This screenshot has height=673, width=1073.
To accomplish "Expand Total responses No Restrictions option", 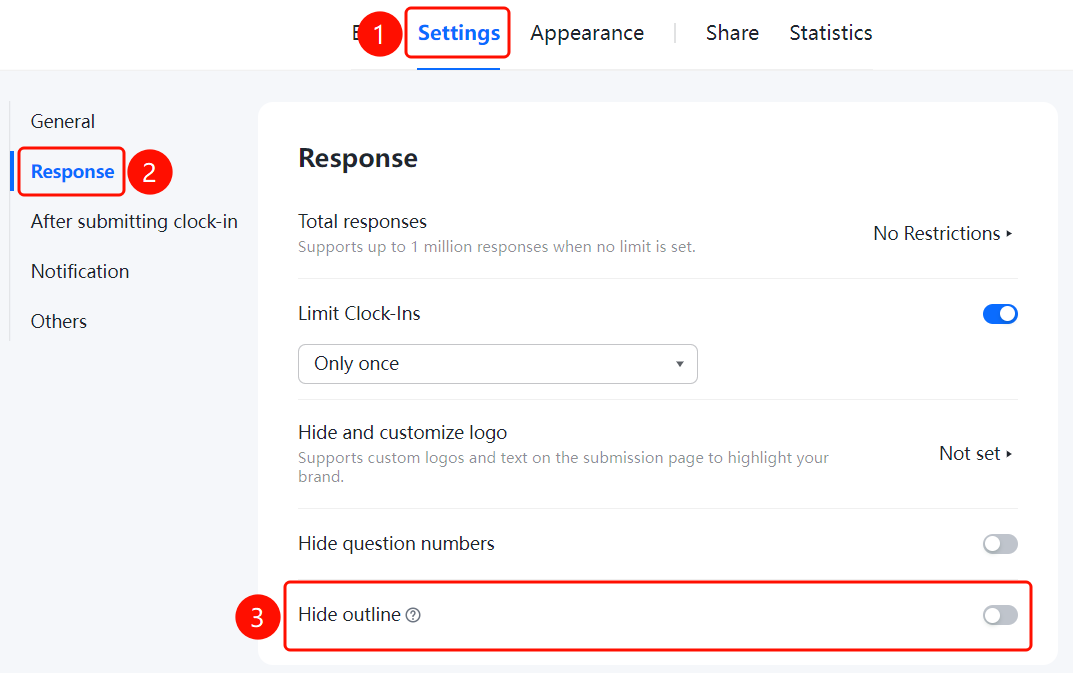I will (942, 233).
